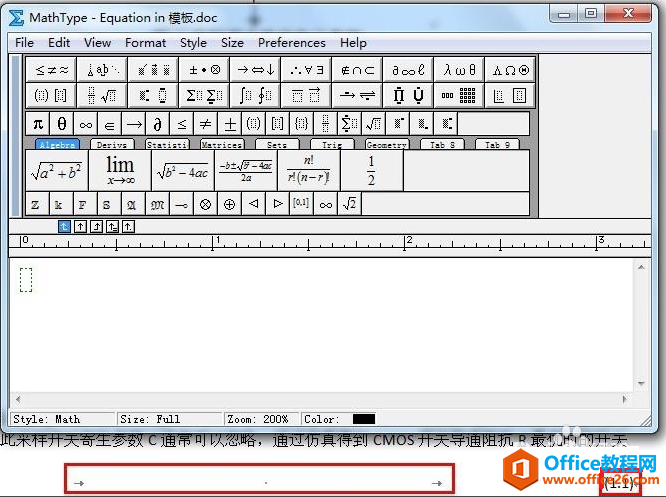Open the Edit menu
The height and width of the screenshot is (497, 666).
[59, 43]
